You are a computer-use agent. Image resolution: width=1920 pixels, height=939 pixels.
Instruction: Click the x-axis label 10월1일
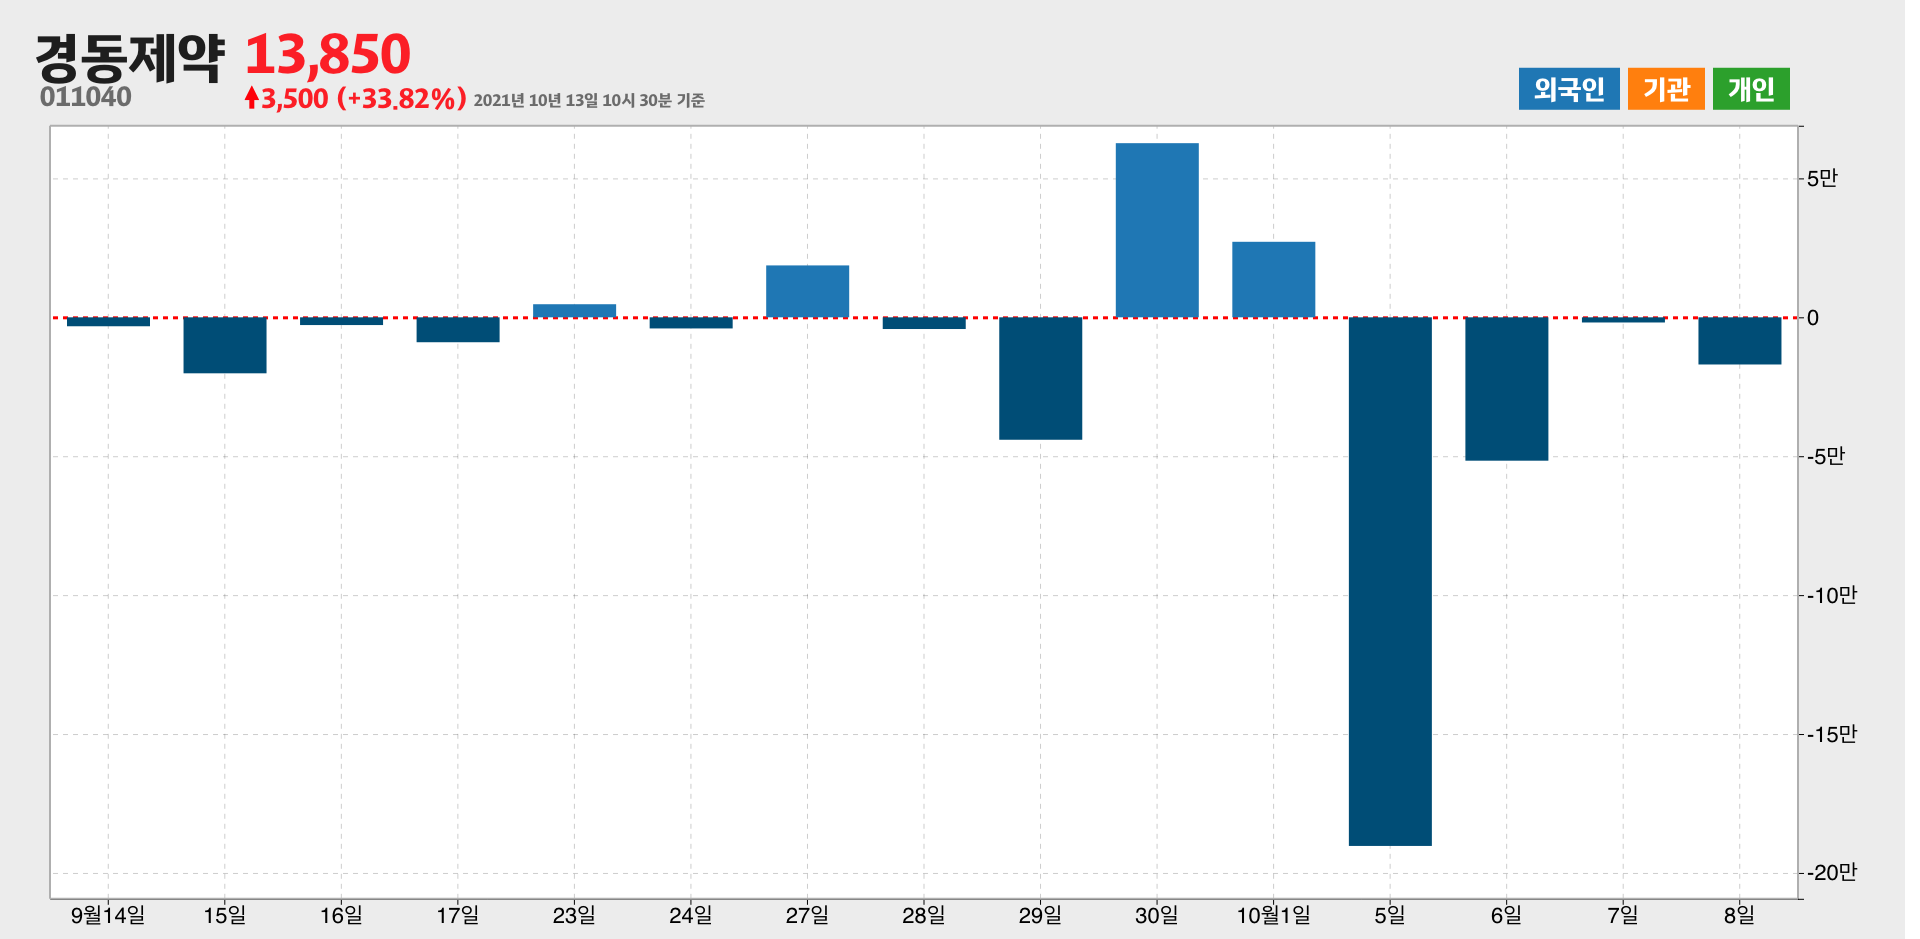1273,915
